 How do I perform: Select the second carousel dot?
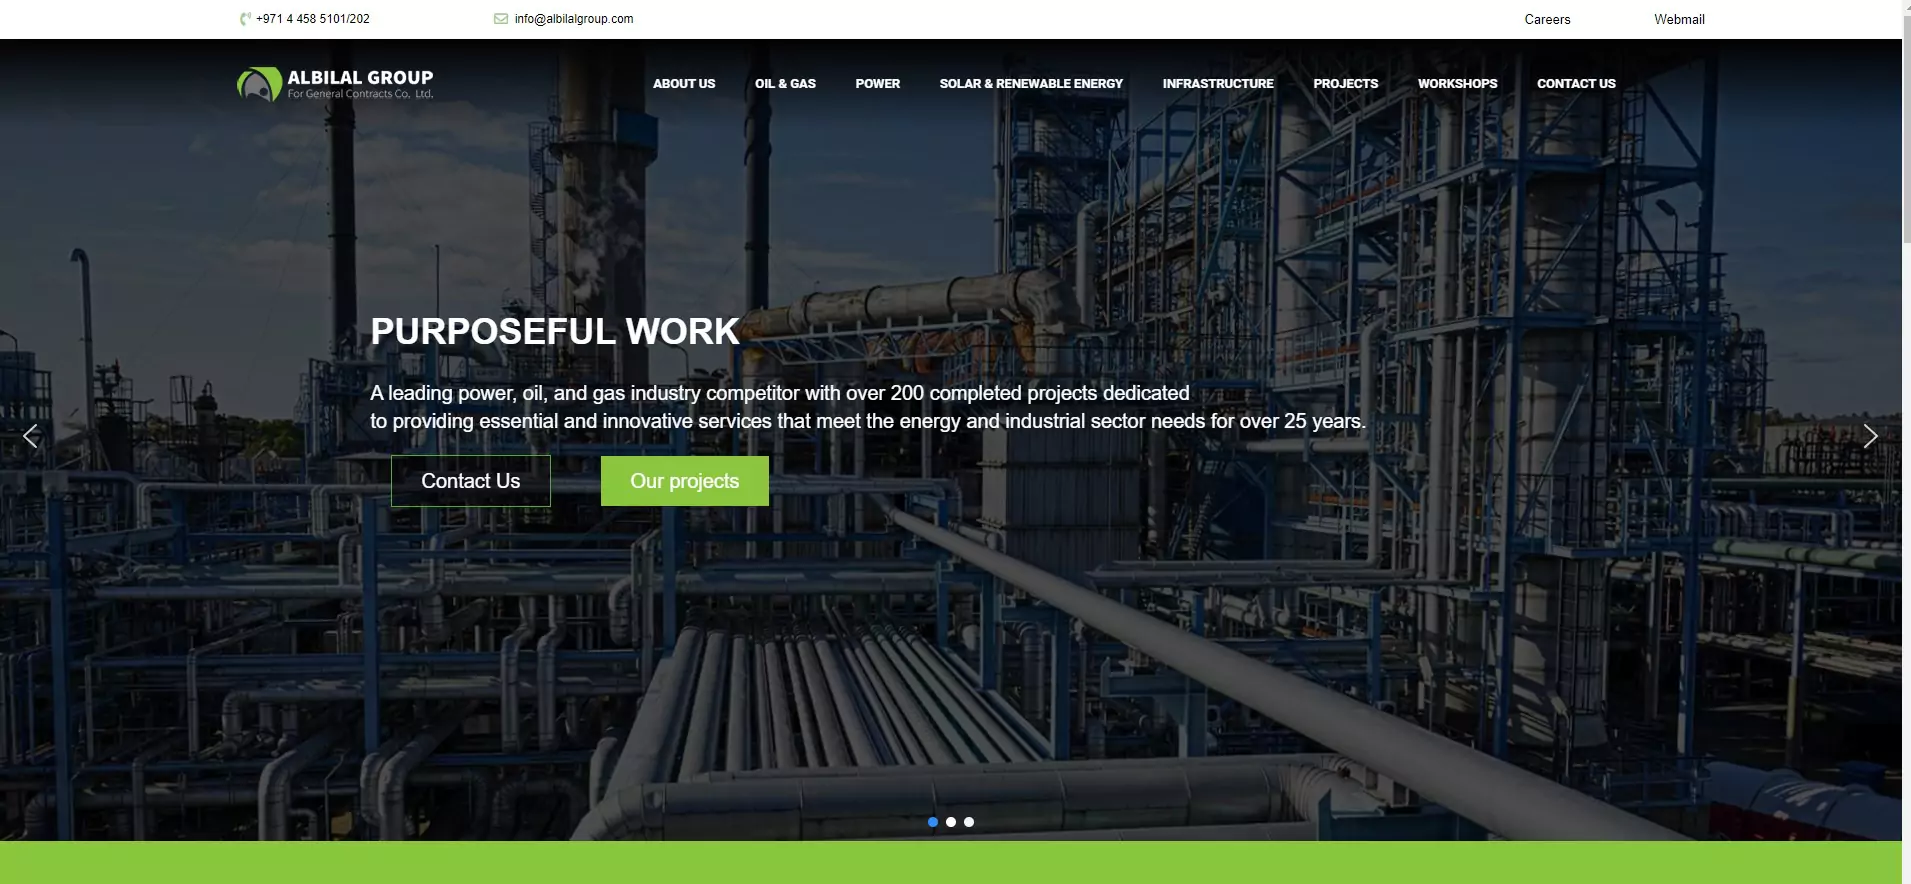coord(951,822)
